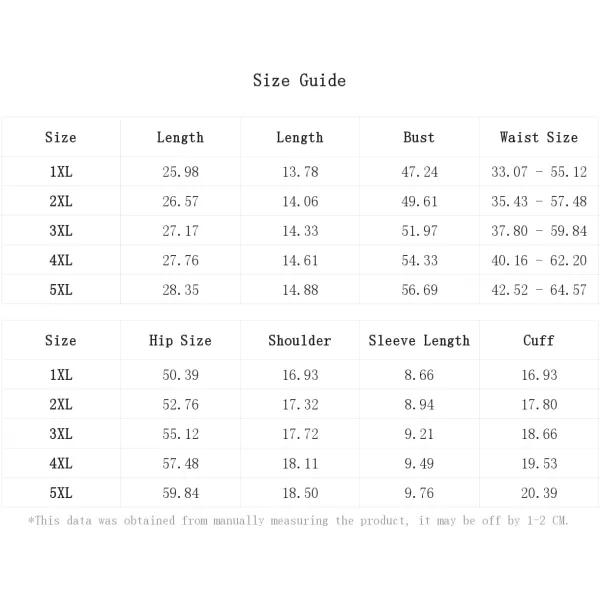The image size is (600, 600).
Task: Click waist range 42.52 - 64.57
Action: pos(539,290)
